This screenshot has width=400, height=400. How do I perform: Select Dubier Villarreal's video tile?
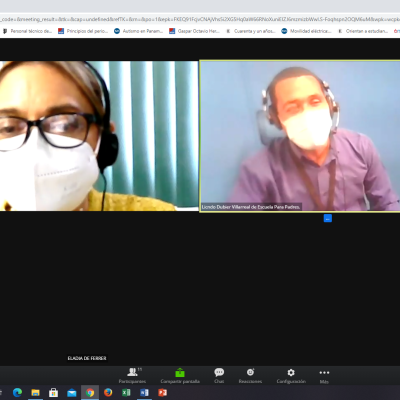(x=300, y=136)
